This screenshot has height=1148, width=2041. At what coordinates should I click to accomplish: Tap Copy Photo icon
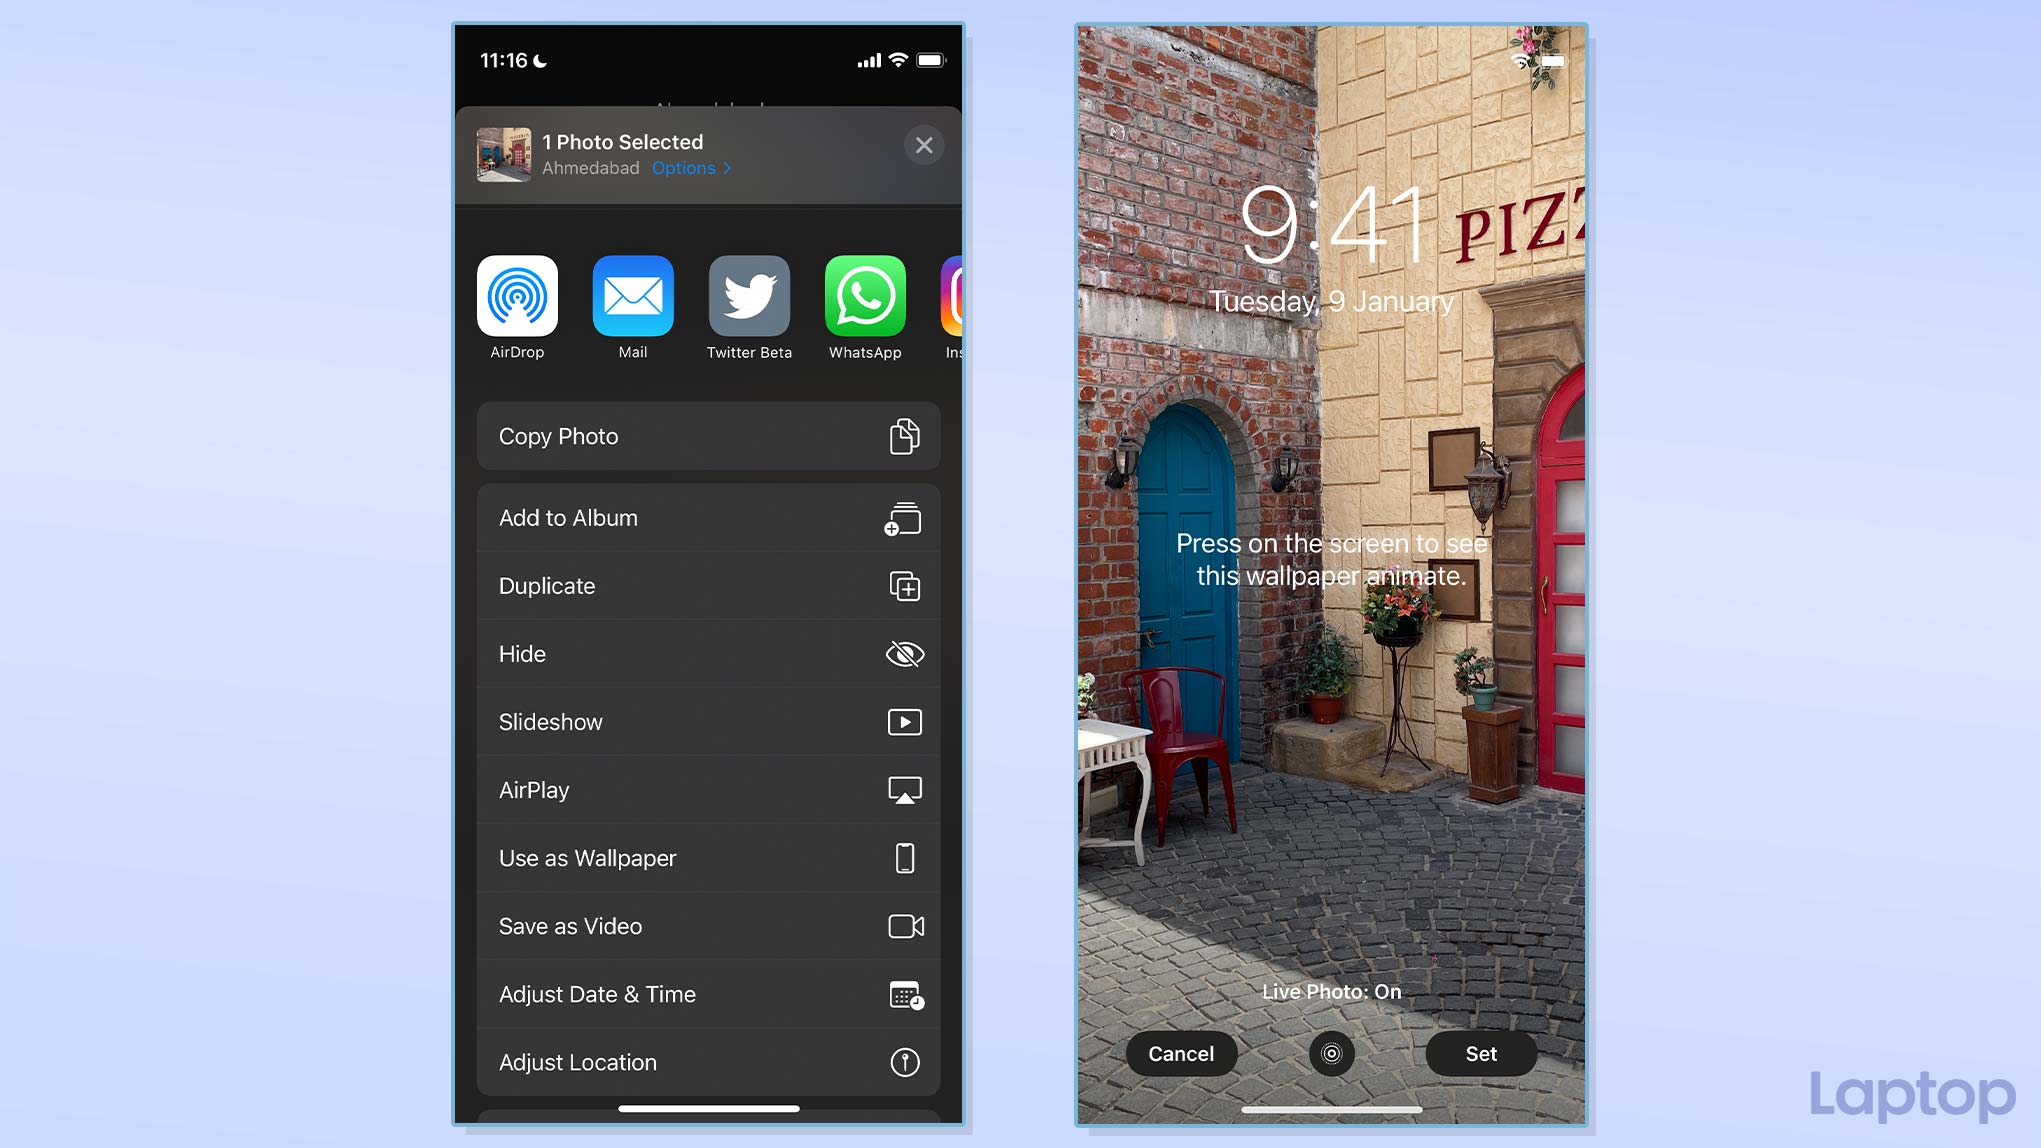(904, 436)
